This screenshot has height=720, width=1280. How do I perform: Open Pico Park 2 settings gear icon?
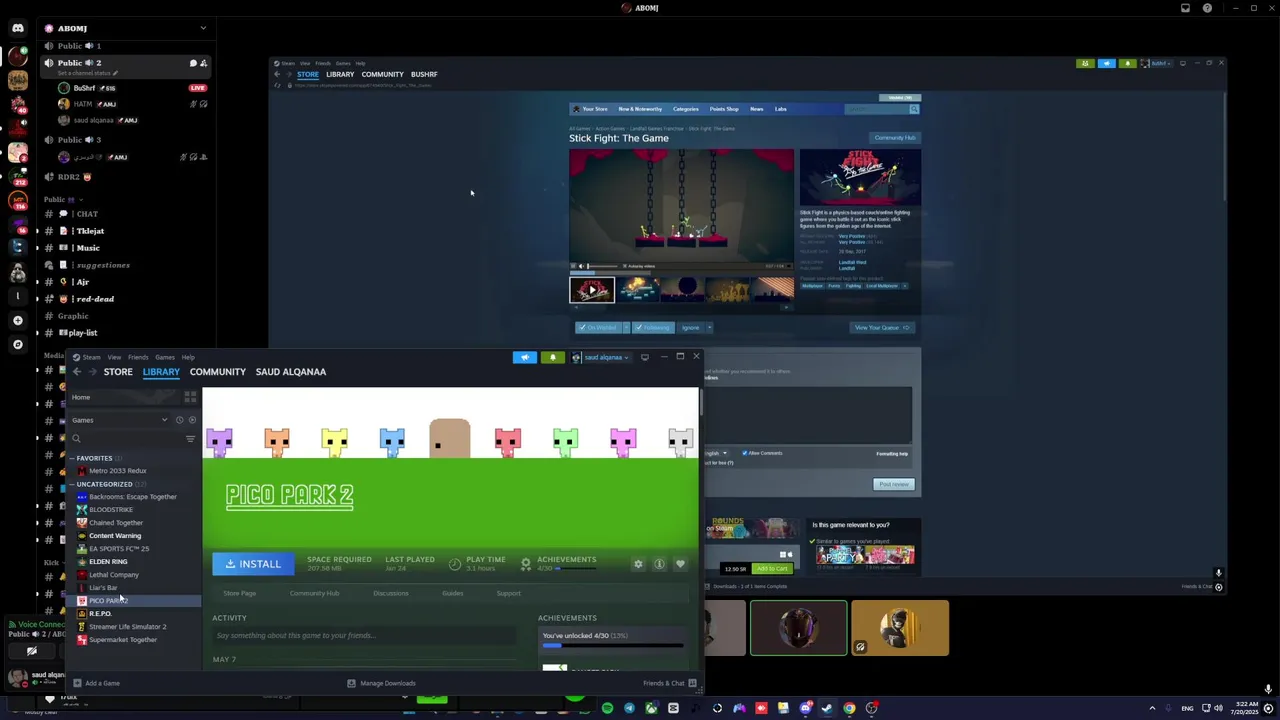click(x=638, y=564)
